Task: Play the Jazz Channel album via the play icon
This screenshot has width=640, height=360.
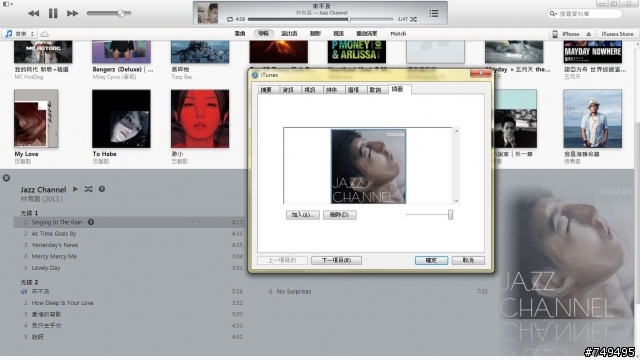Action: coord(76,189)
